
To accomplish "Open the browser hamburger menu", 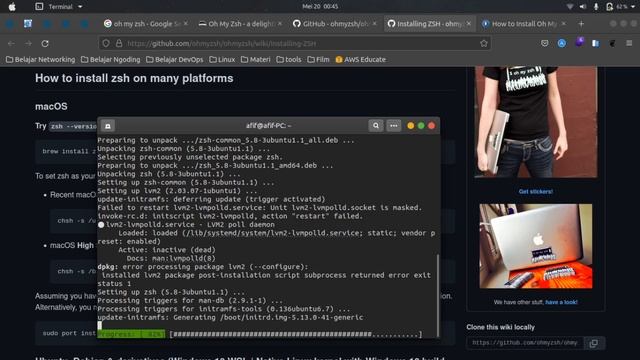I will click(629, 43).
